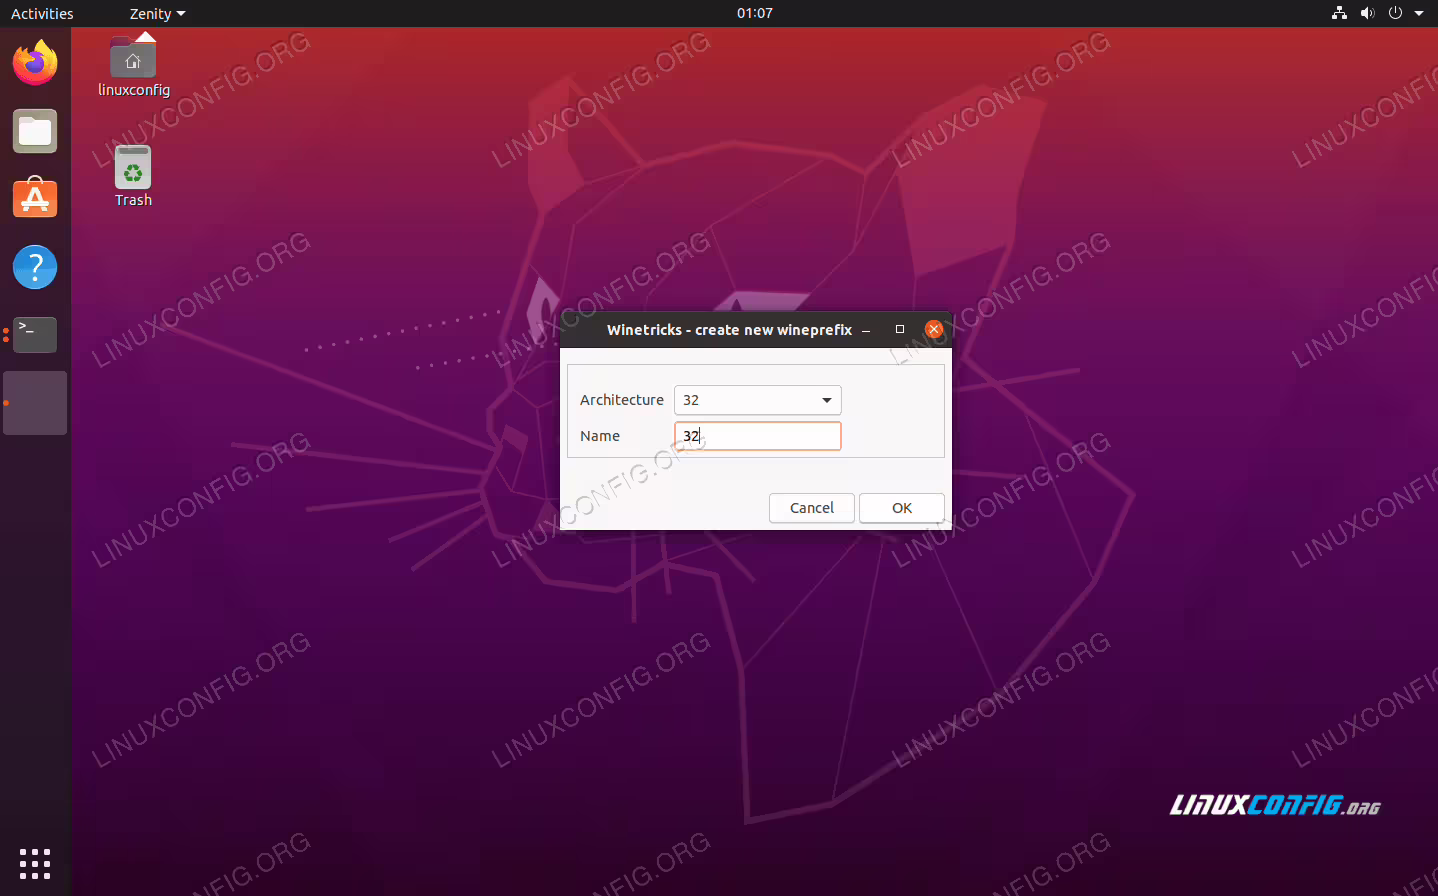Image resolution: width=1438 pixels, height=896 pixels.
Task: Open Firefox from the dock
Action: tap(35, 63)
